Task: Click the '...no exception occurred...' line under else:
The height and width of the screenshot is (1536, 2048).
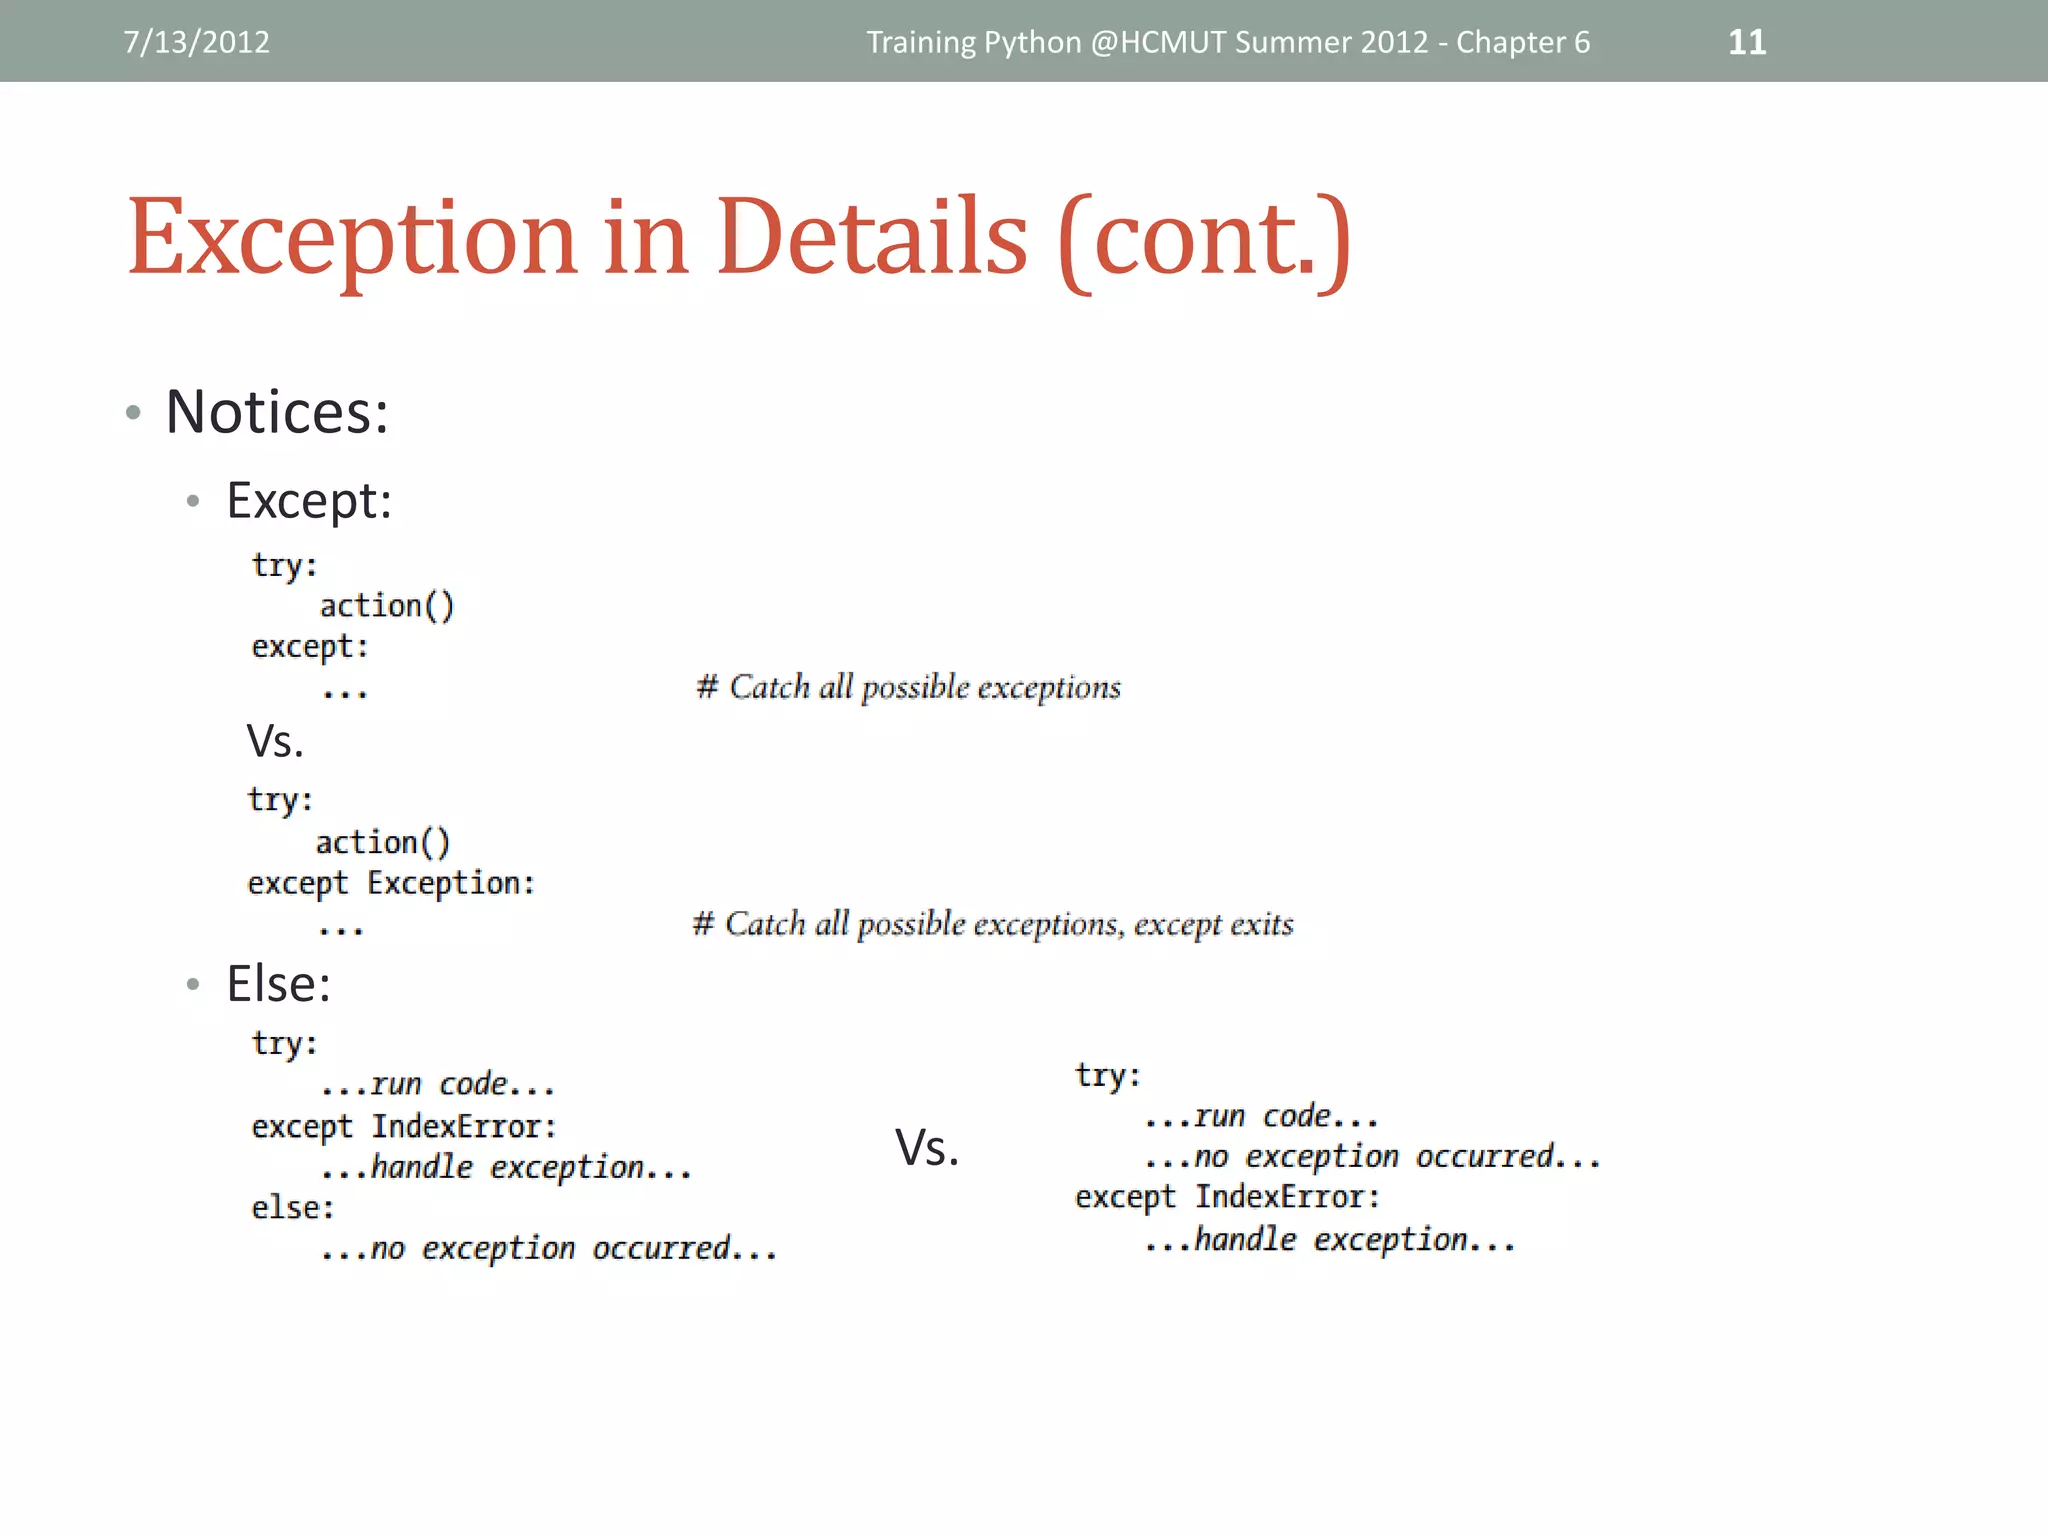Action: click(548, 1248)
